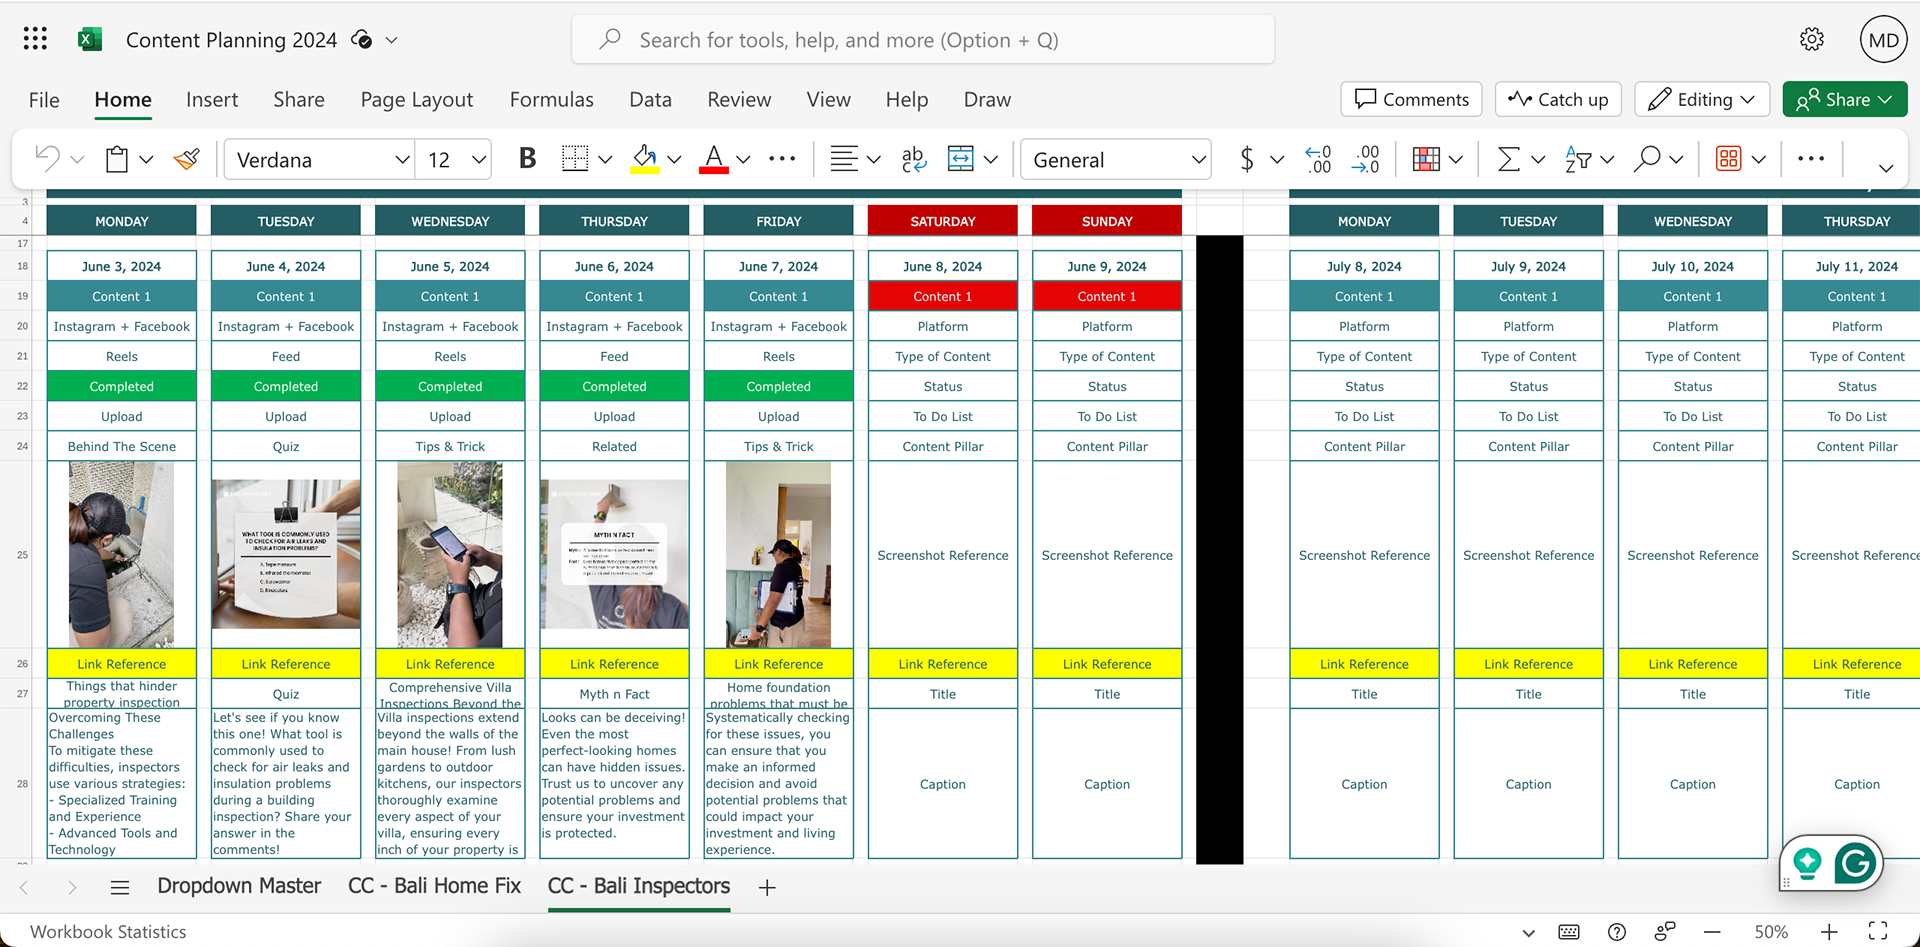Select the Format Painter brush
1920x947 pixels.
tap(187, 159)
